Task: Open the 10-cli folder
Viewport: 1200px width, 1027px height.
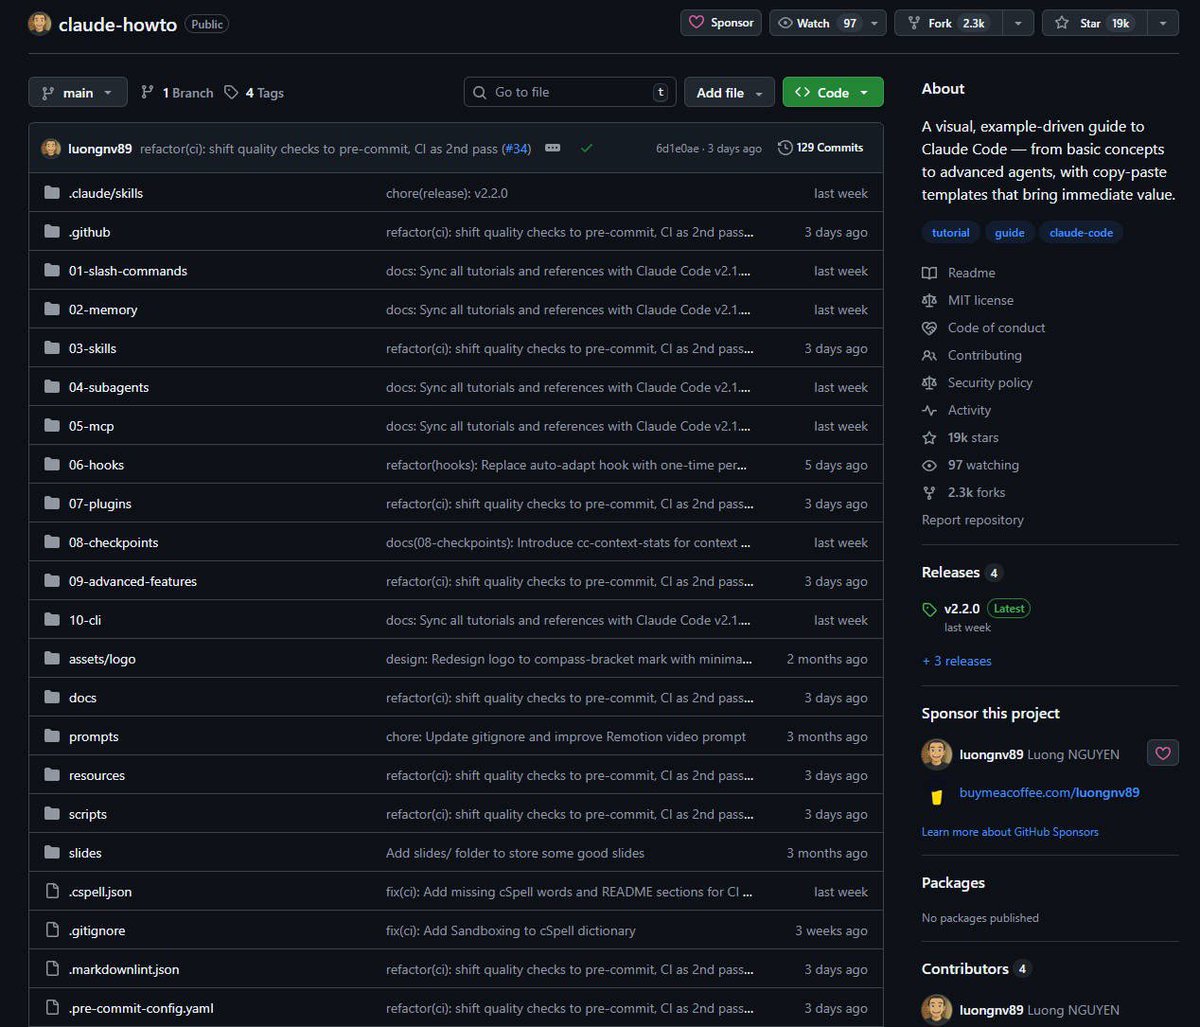Action: pos(85,620)
